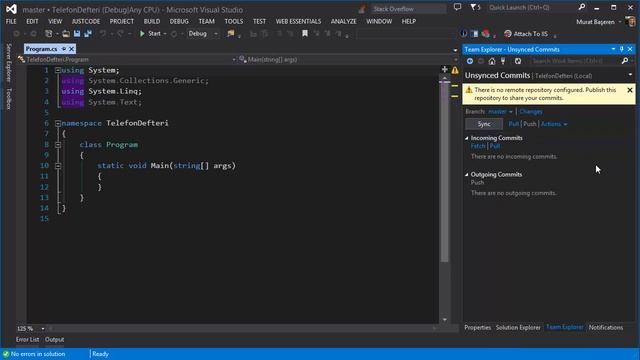Click the Navigate Backward toolbar icon
Image resolution: width=640 pixels, height=360 pixels.
click(17, 34)
